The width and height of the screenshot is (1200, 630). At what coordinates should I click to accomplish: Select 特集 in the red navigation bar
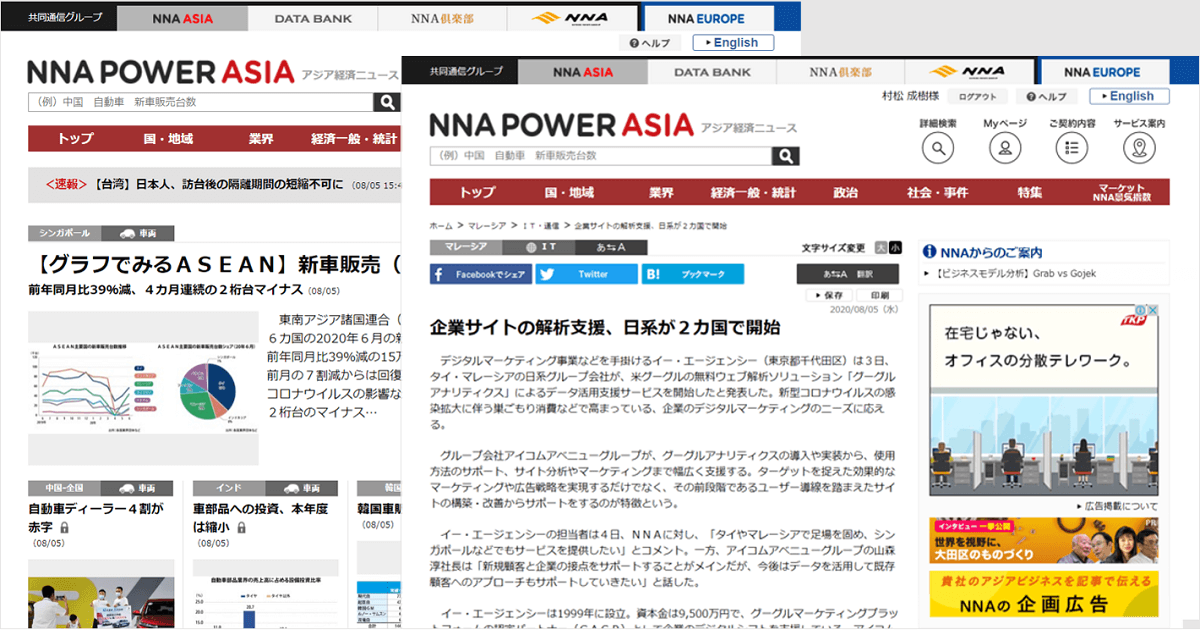[x=1030, y=192]
